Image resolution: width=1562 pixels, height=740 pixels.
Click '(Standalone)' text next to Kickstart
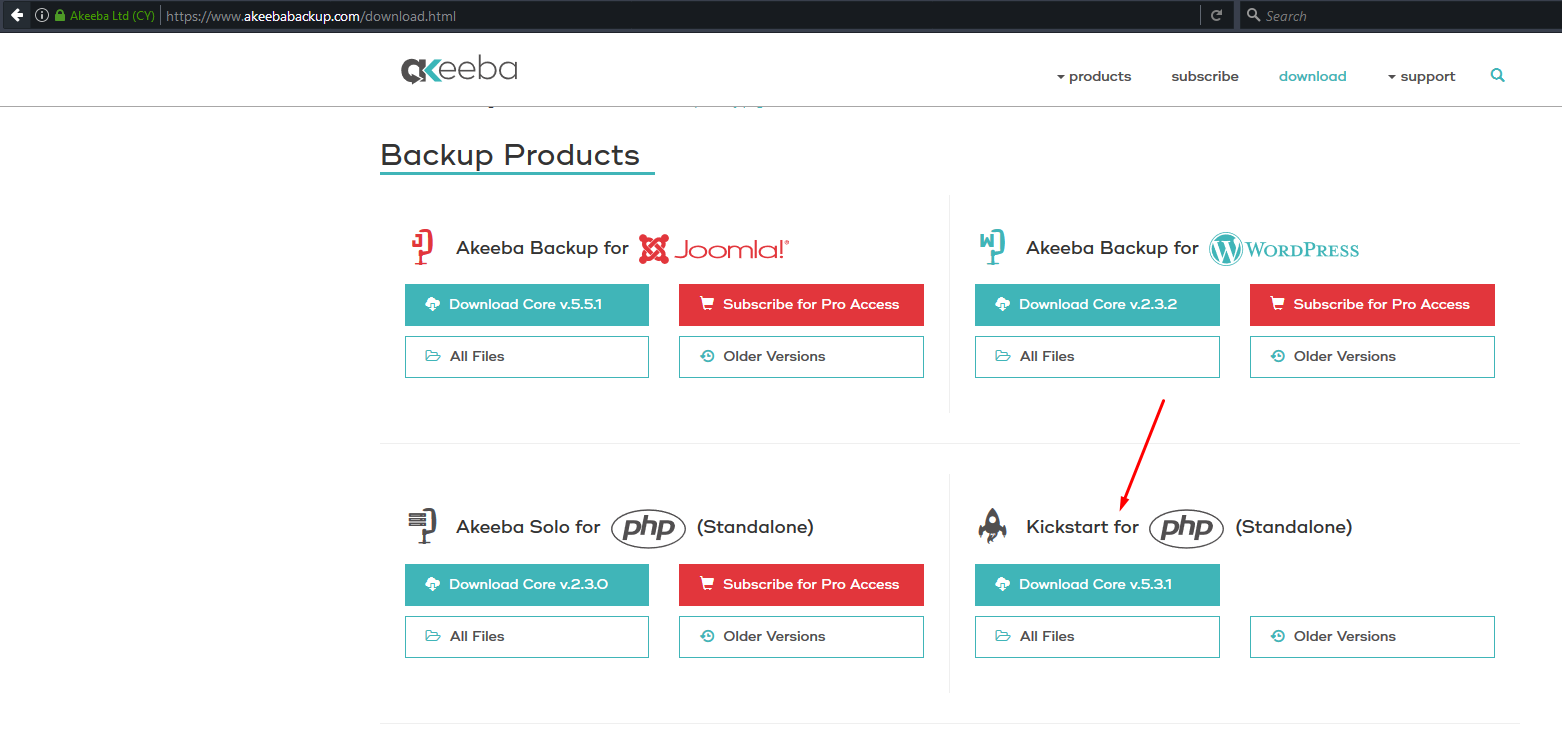pyautogui.click(x=1294, y=527)
